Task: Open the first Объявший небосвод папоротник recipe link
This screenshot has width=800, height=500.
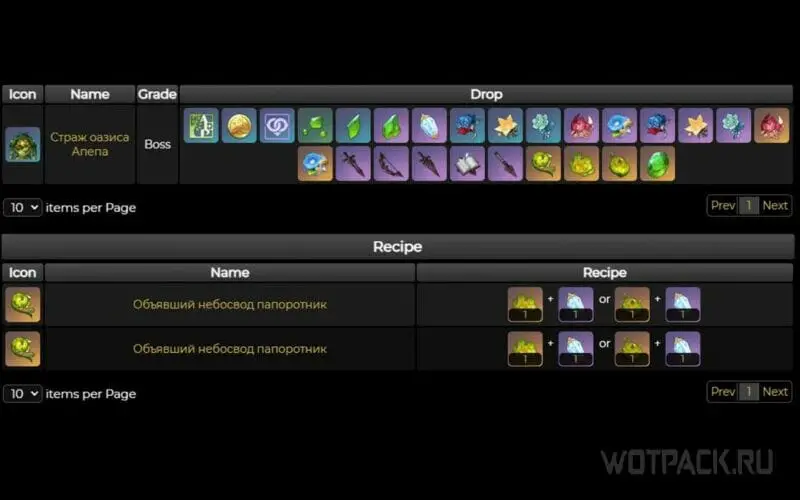Action: (x=230, y=305)
